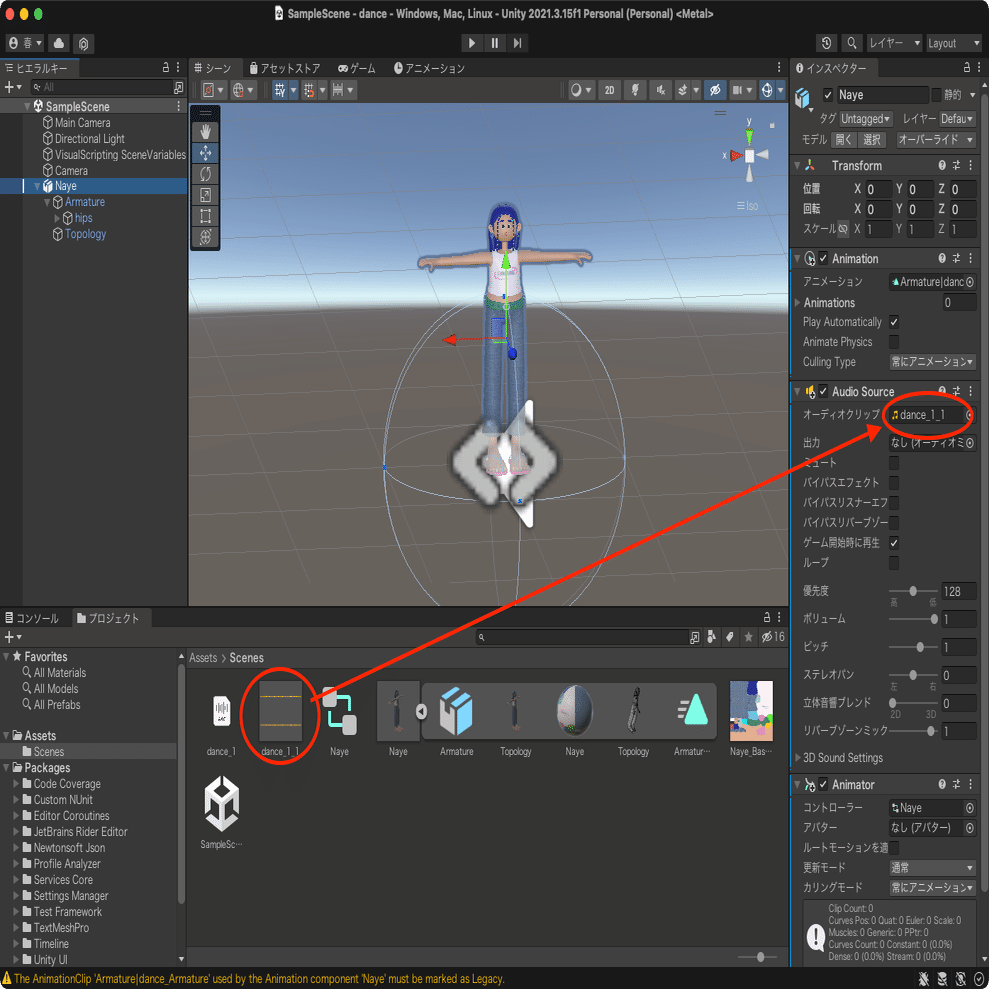Screen dimensions: 989x989
Task: Switch to the ゲーム tab
Action: click(357, 68)
